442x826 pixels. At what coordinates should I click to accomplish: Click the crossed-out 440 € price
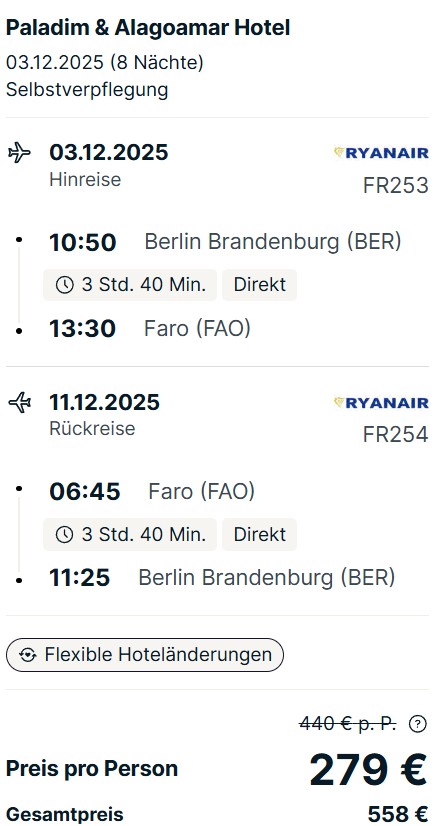pos(348,724)
